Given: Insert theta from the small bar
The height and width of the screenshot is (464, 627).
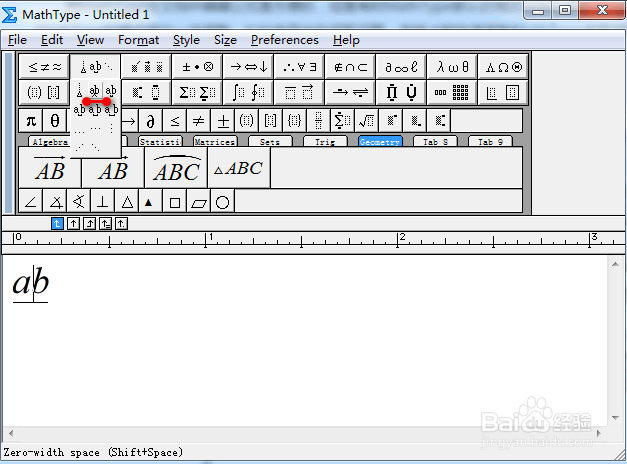Looking at the screenshot, I should tap(55, 121).
